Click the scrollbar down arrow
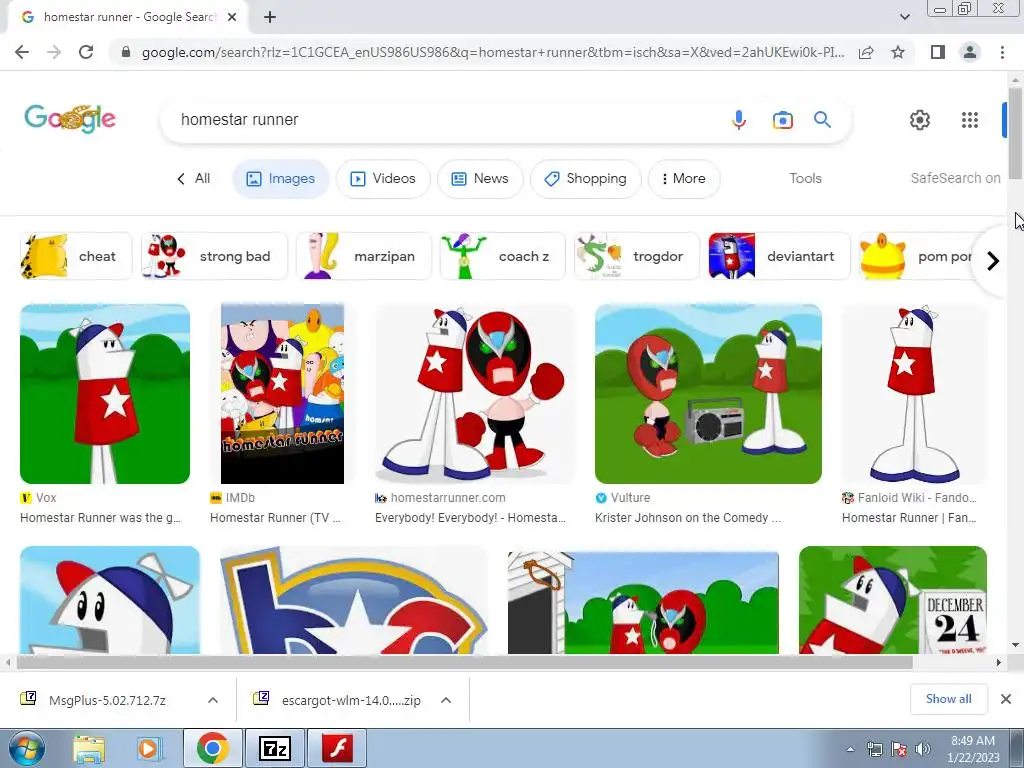This screenshot has height=768, width=1024. pyautogui.click(x=1015, y=645)
